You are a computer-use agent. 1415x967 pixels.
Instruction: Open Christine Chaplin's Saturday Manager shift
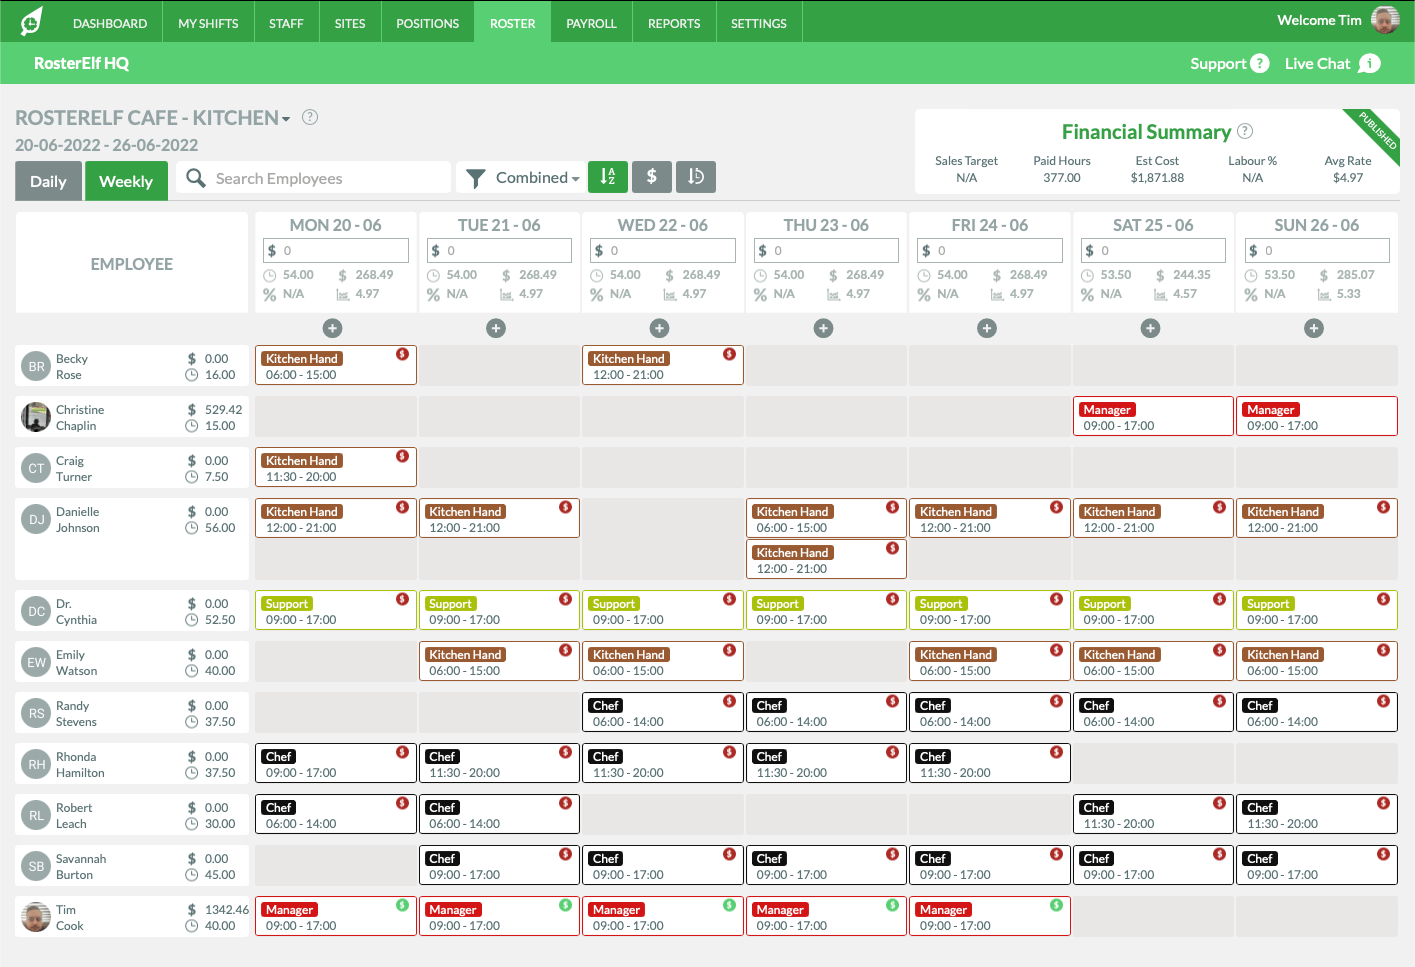[x=1153, y=416]
